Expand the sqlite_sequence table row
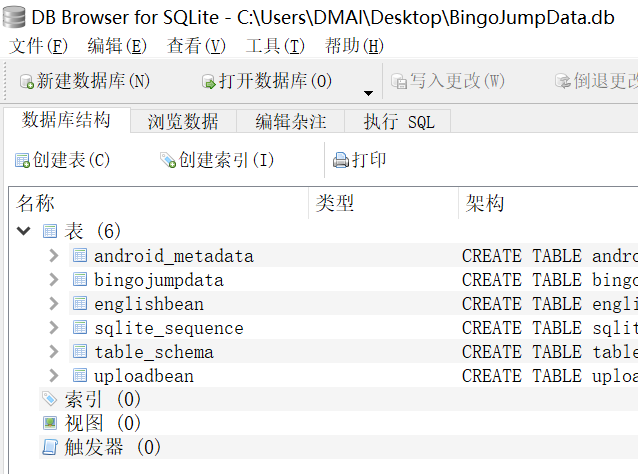638x474 pixels. pos(54,328)
